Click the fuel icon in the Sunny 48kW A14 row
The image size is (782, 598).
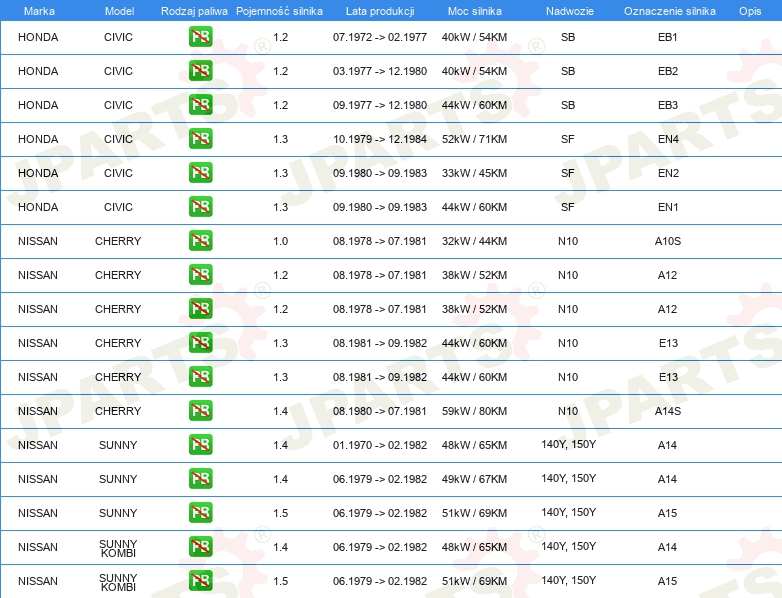pyautogui.click(x=200, y=444)
